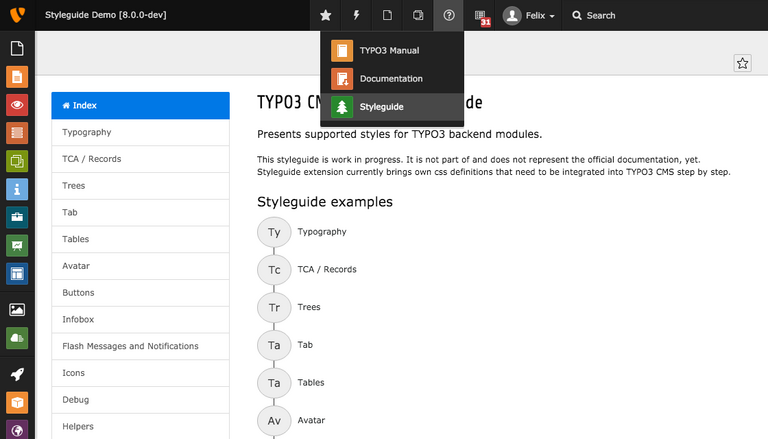Select the Index navigation item
The height and width of the screenshot is (439, 768).
point(141,105)
